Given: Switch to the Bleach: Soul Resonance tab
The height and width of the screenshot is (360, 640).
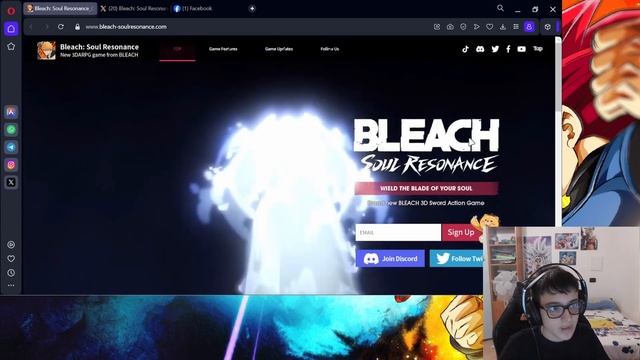Looking at the screenshot, I should coord(60,9).
